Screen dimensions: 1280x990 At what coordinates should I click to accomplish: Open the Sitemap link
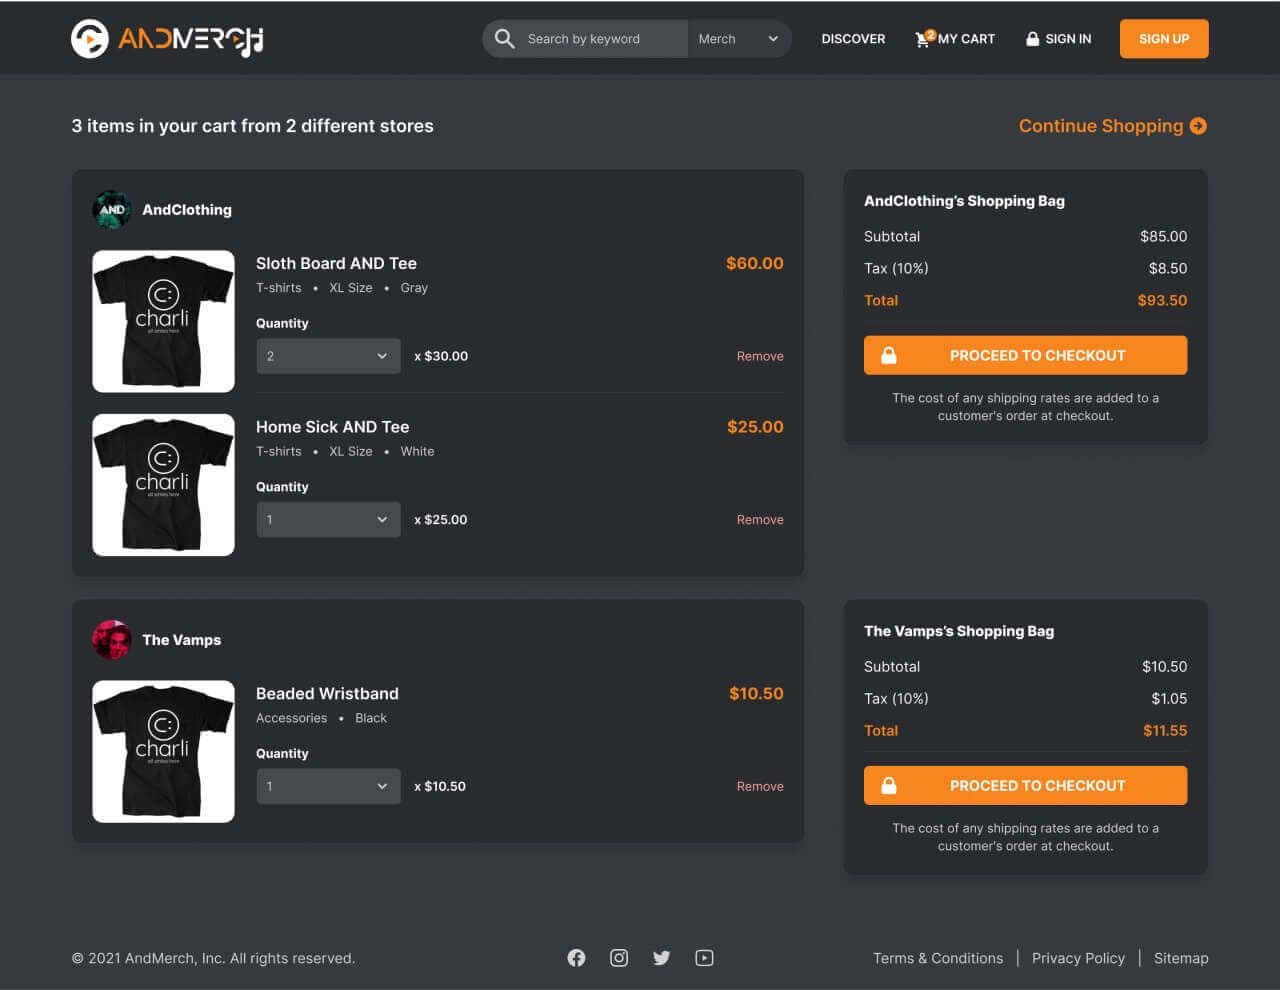click(1181, 958)
